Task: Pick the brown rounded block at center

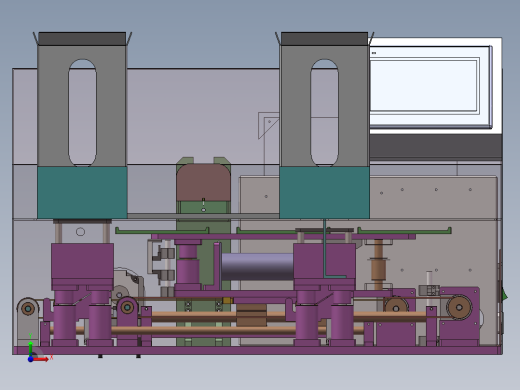Action: (x=203, y=182)
